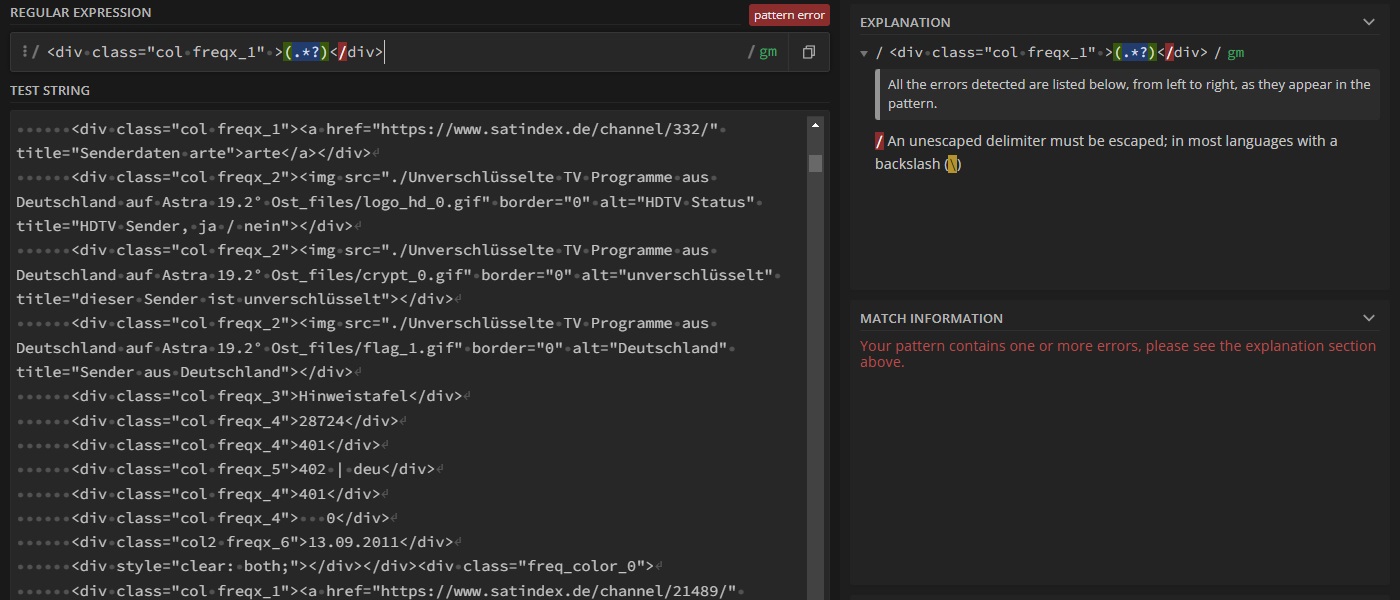Click the red slash token in error description
1400x600 pixels.
[879, 141]
